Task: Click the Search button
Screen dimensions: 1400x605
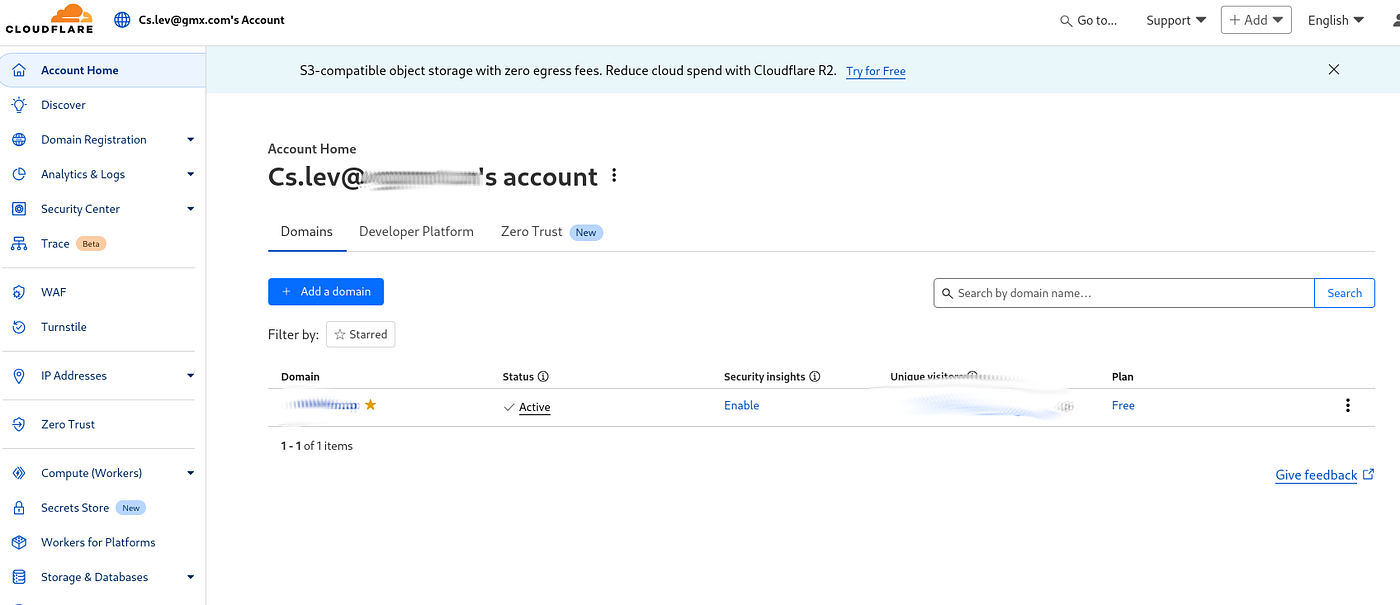Action: (1344, 293)
